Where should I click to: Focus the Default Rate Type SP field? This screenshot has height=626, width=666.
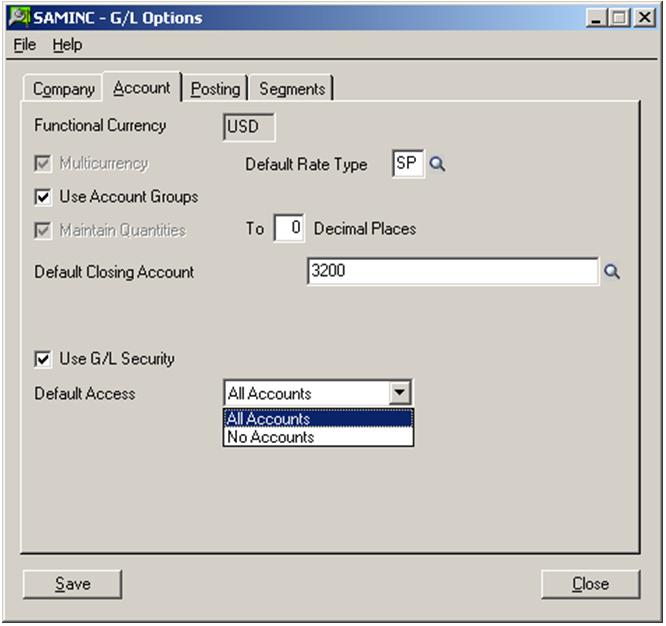(407, 164)
